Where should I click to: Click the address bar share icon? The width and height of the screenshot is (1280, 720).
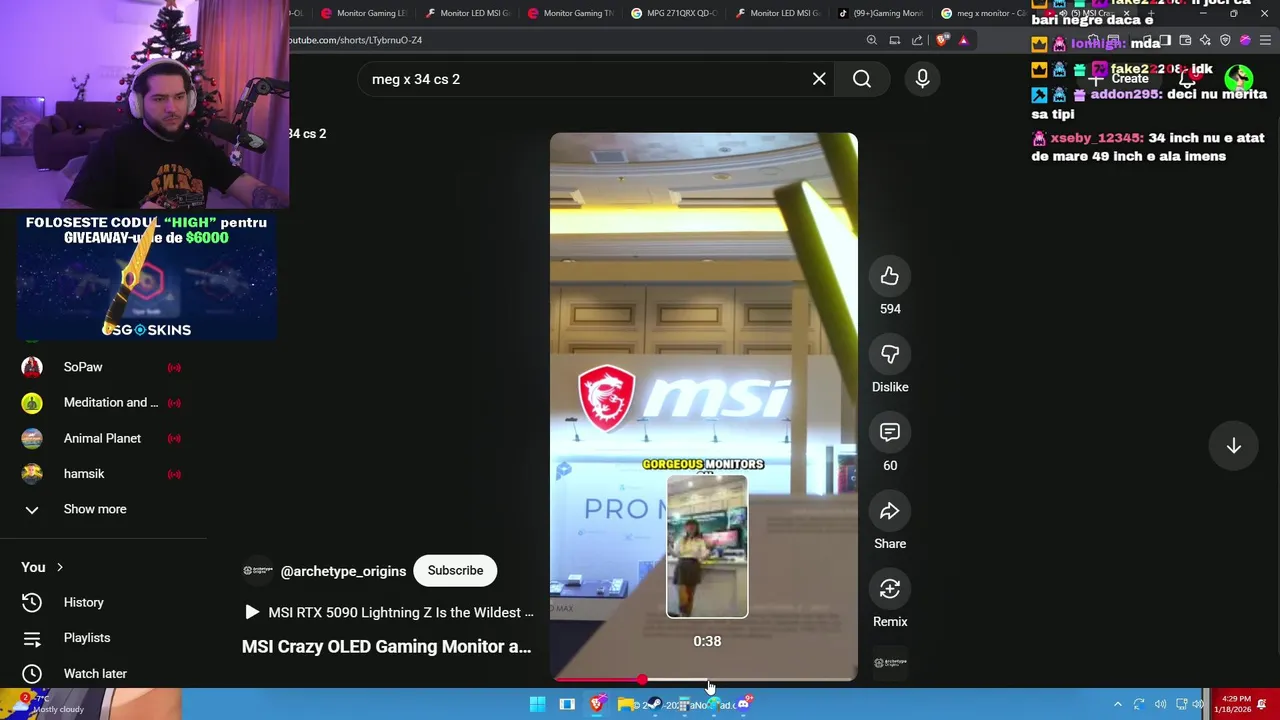coord(917,40)
